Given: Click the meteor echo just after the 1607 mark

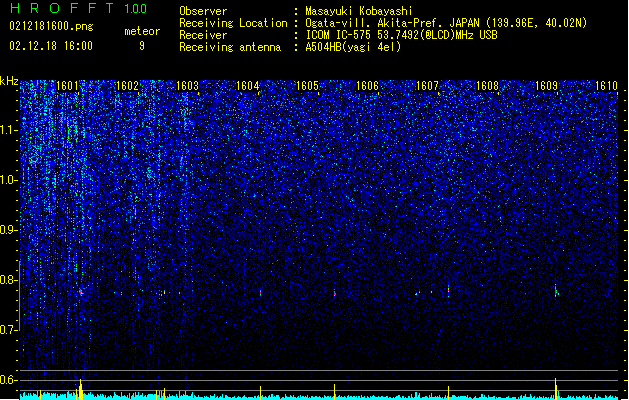Looking at the screenshot, I should [448, 290].
